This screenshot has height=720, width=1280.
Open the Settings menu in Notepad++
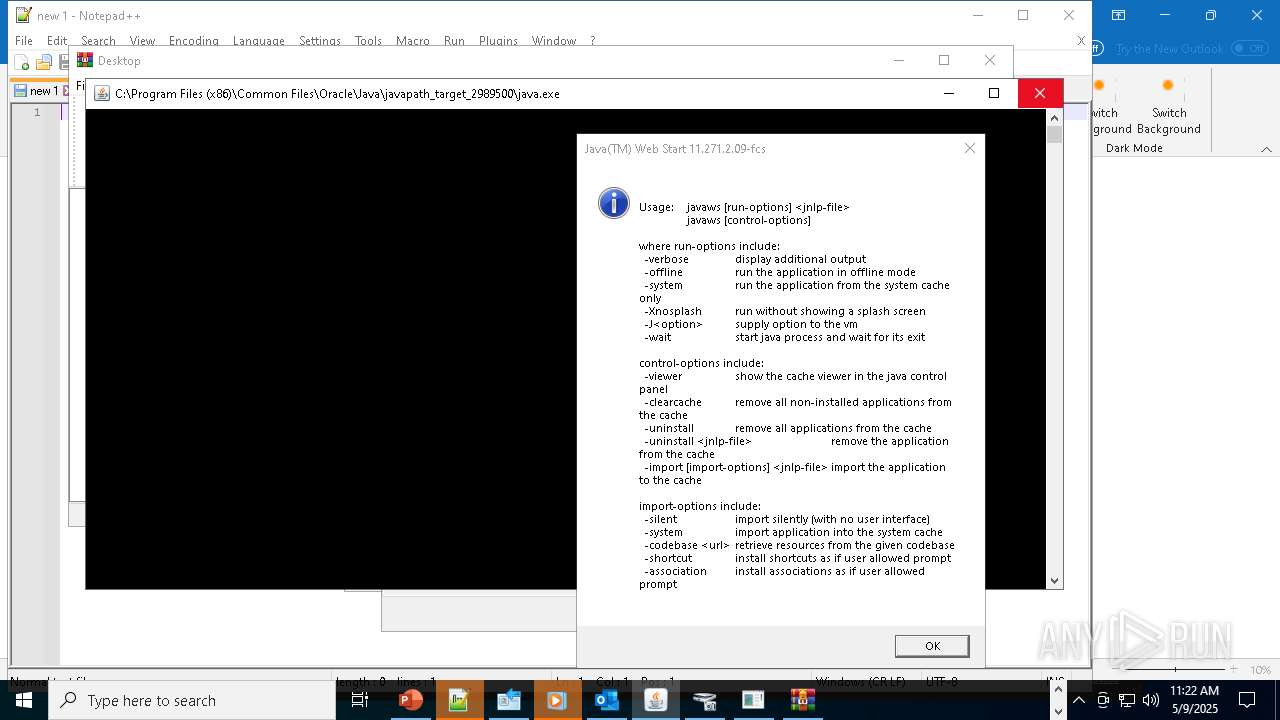coord(320,41)
